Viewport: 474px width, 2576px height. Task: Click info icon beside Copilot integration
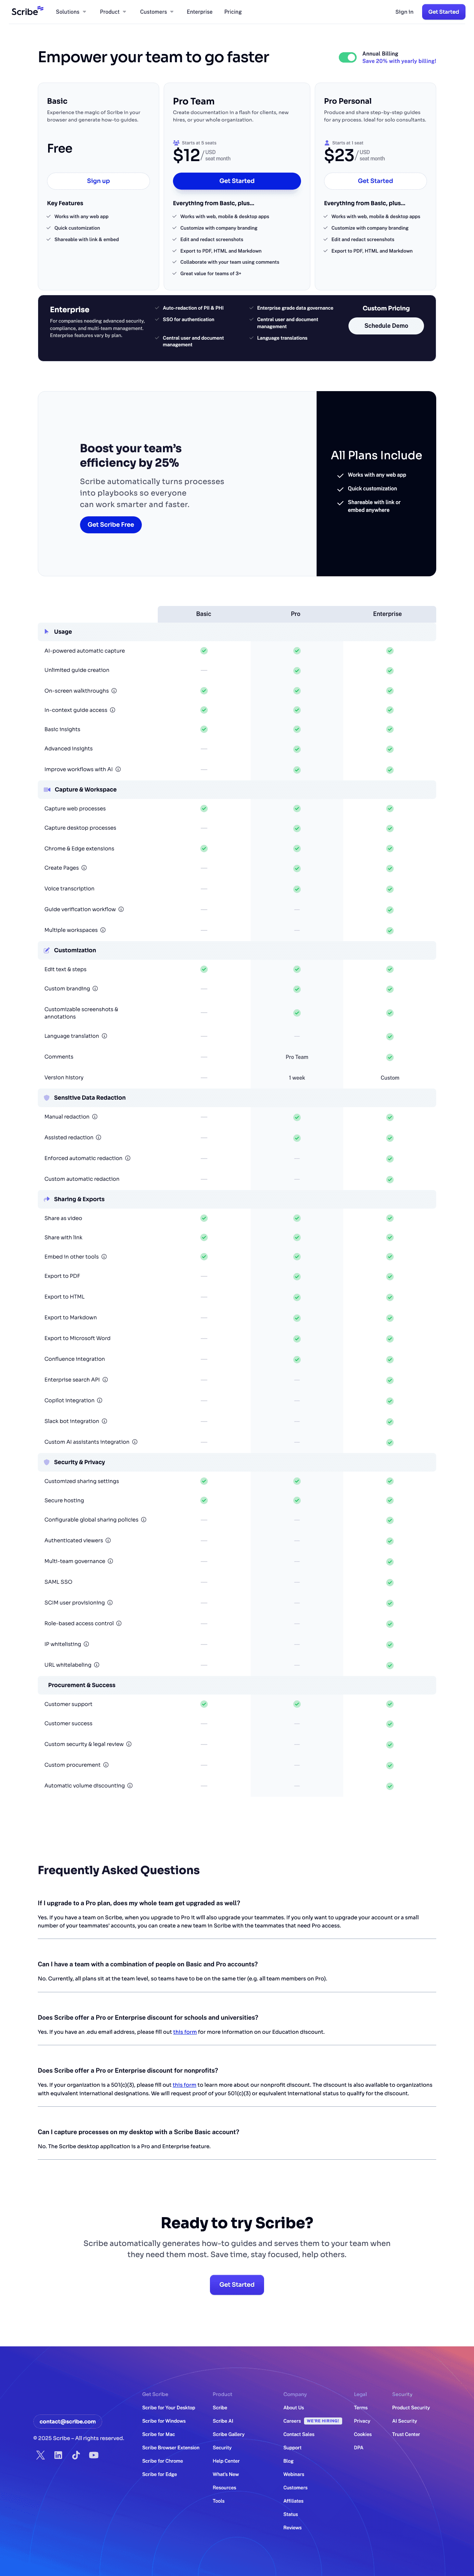pyautogui.click(x=100, y=1400)
